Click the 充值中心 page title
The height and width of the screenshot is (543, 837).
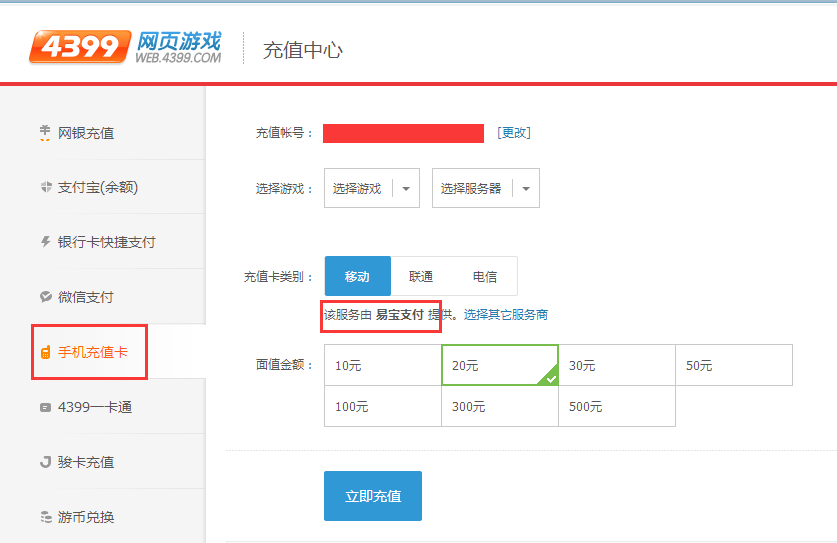pos(303,50)
